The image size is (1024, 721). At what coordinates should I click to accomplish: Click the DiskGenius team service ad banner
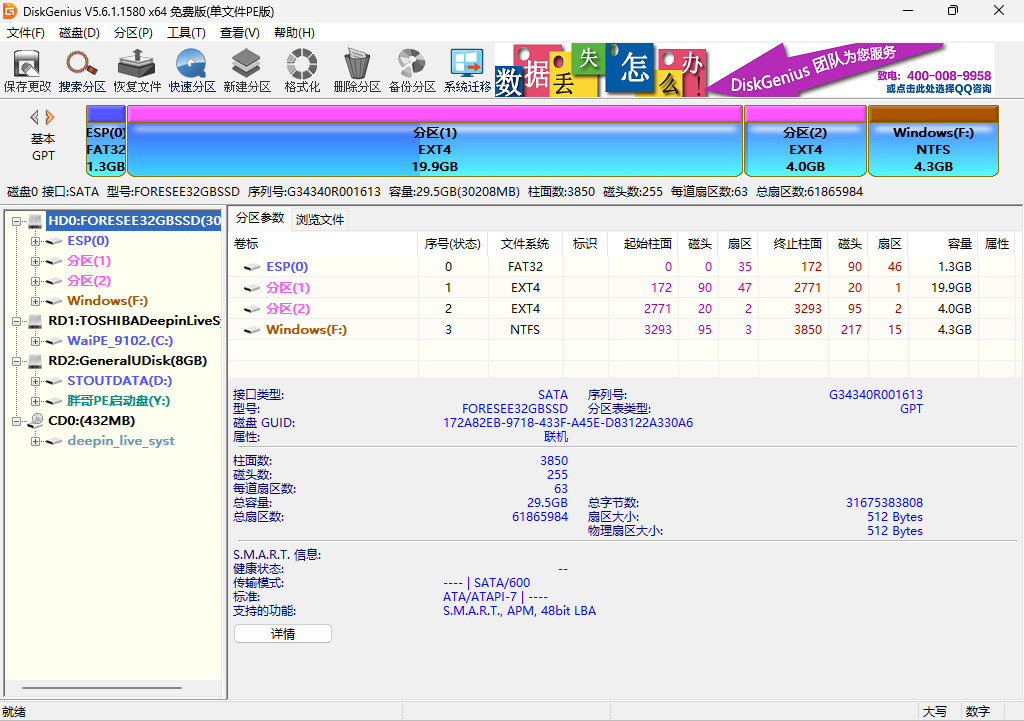[851, 69]
